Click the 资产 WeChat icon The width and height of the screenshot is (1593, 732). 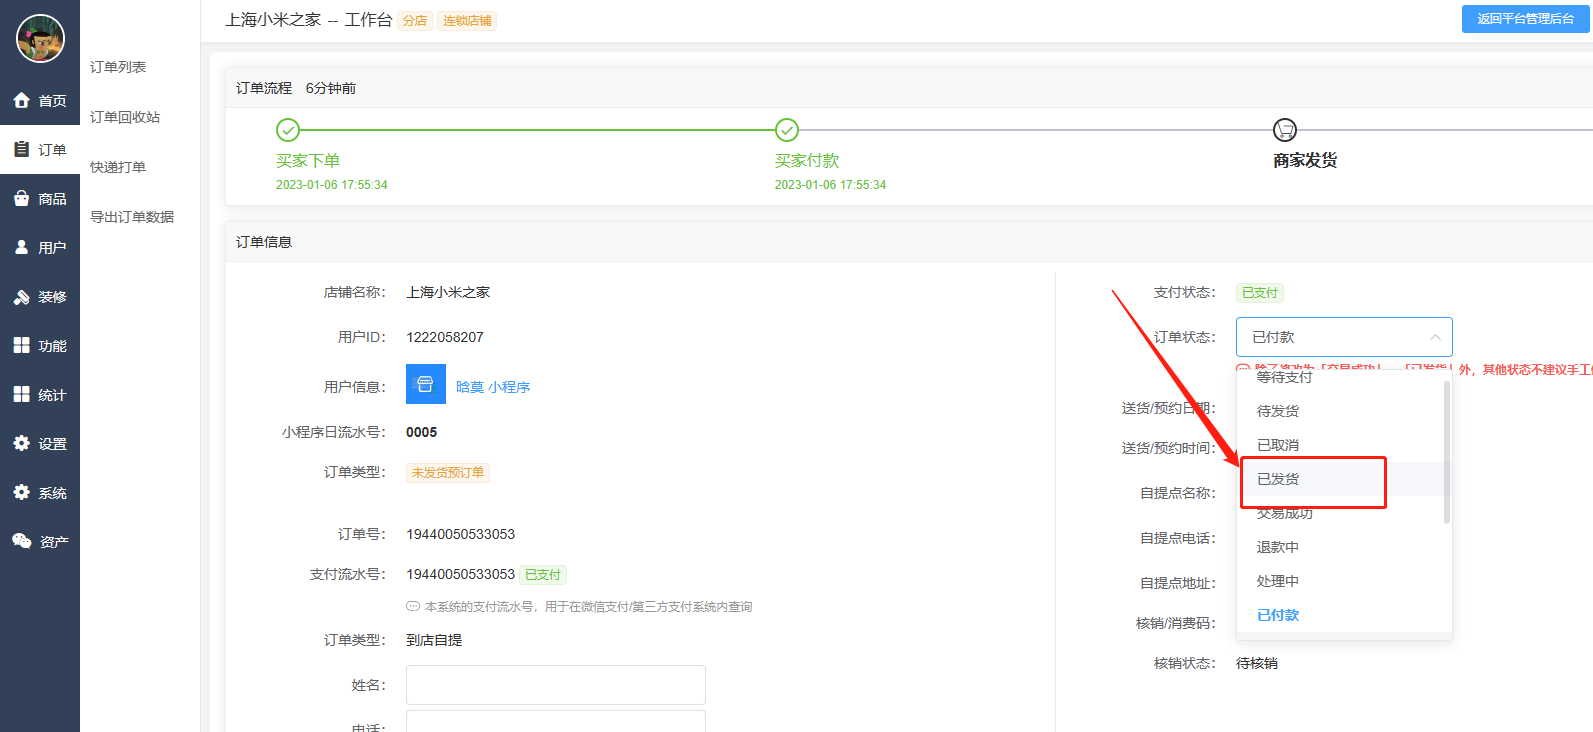(x=22, y=541)
